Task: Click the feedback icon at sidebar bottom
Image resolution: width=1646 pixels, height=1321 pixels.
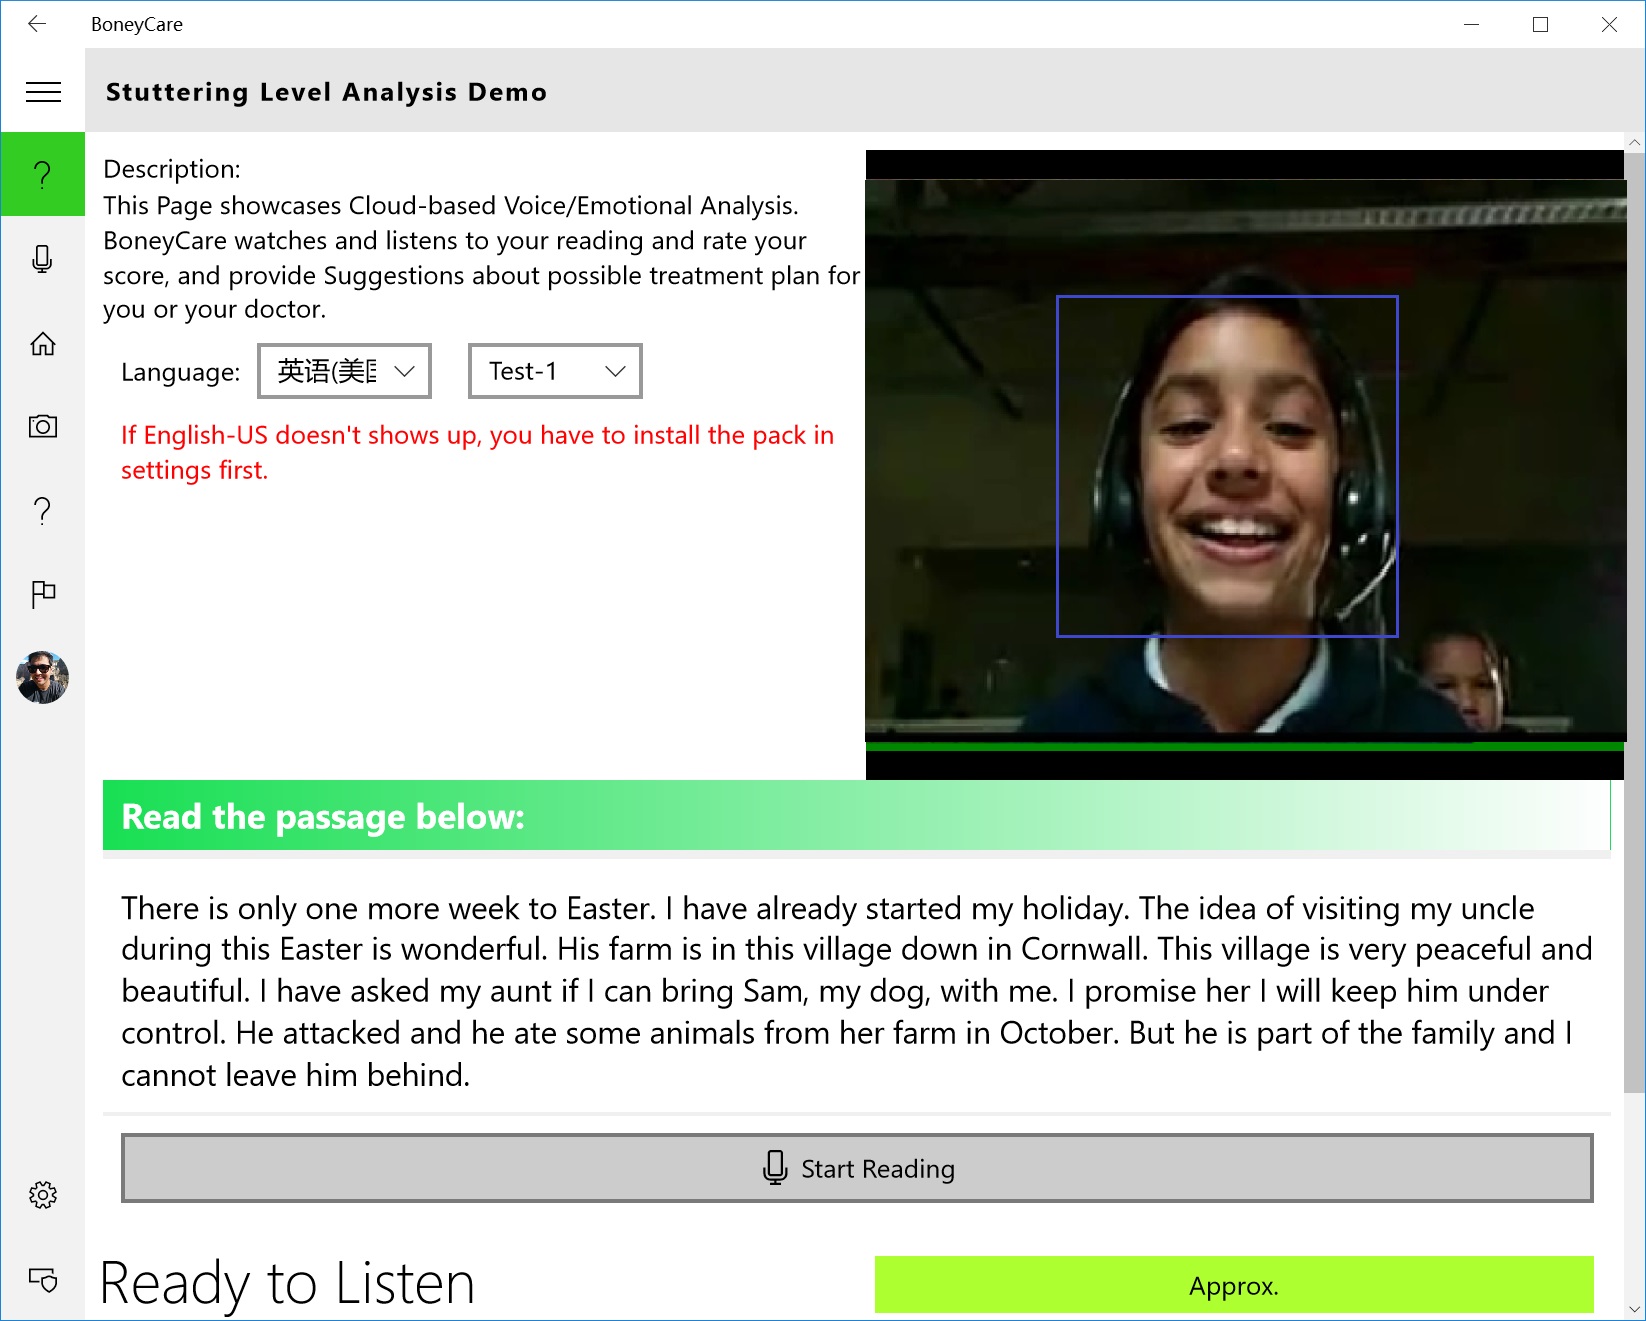Action: (x=43, y=1279)
